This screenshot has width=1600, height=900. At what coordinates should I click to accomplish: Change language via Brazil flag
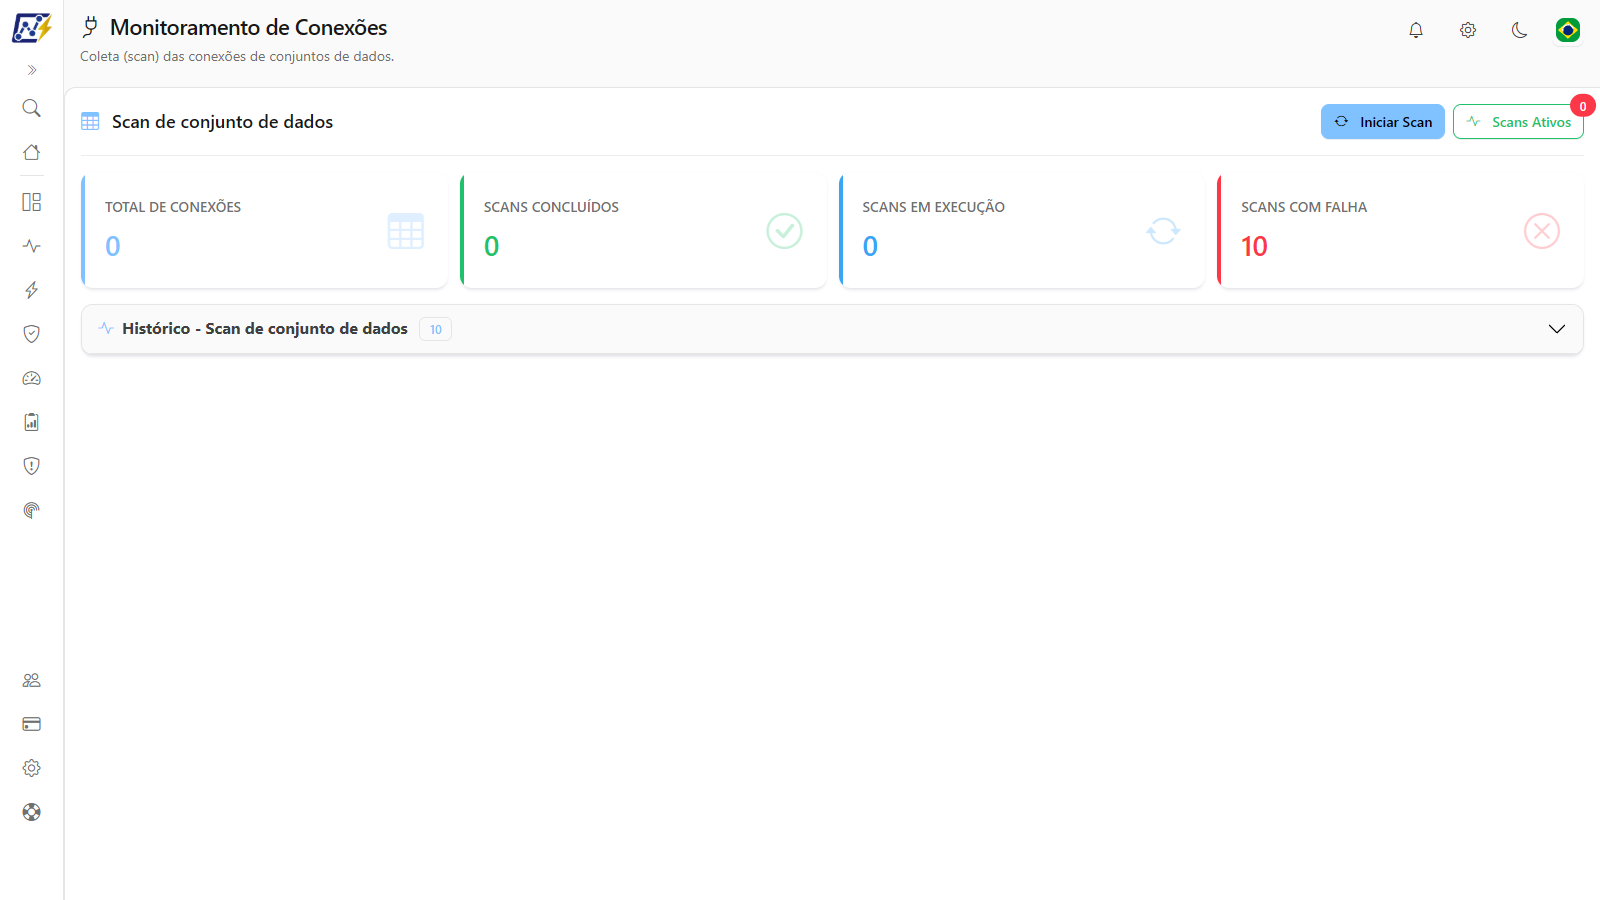1568,30
